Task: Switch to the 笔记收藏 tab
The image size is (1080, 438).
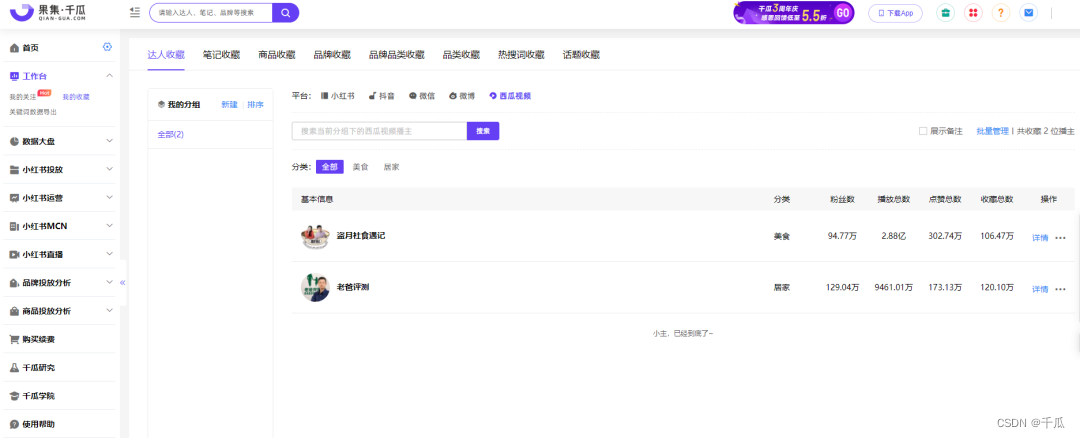Action: click(221, 55)
